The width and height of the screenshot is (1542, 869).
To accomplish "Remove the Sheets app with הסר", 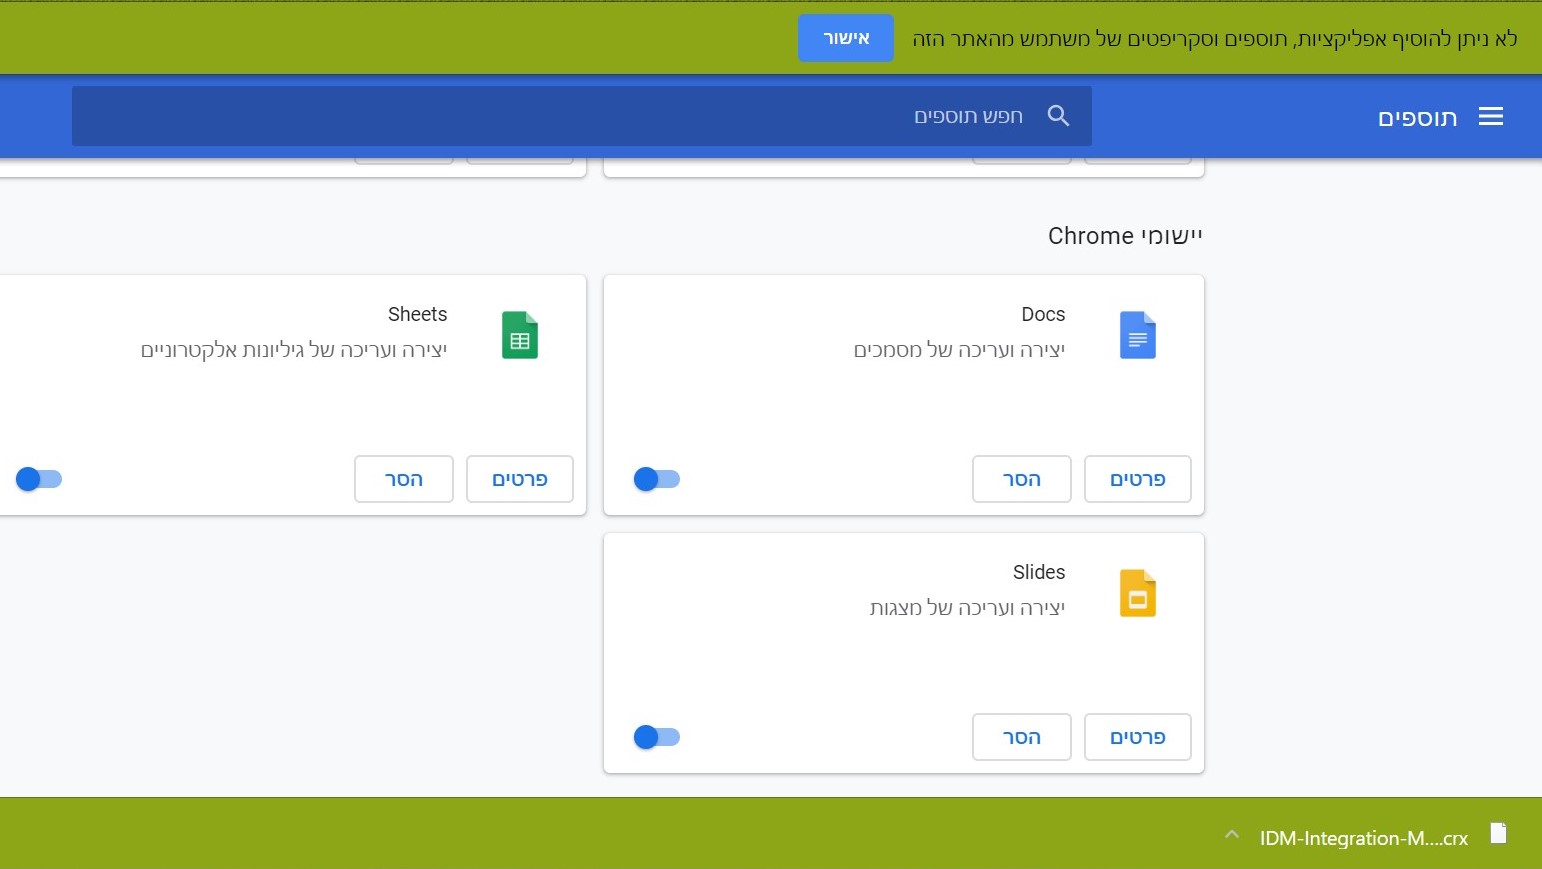I will coord(404,479).
